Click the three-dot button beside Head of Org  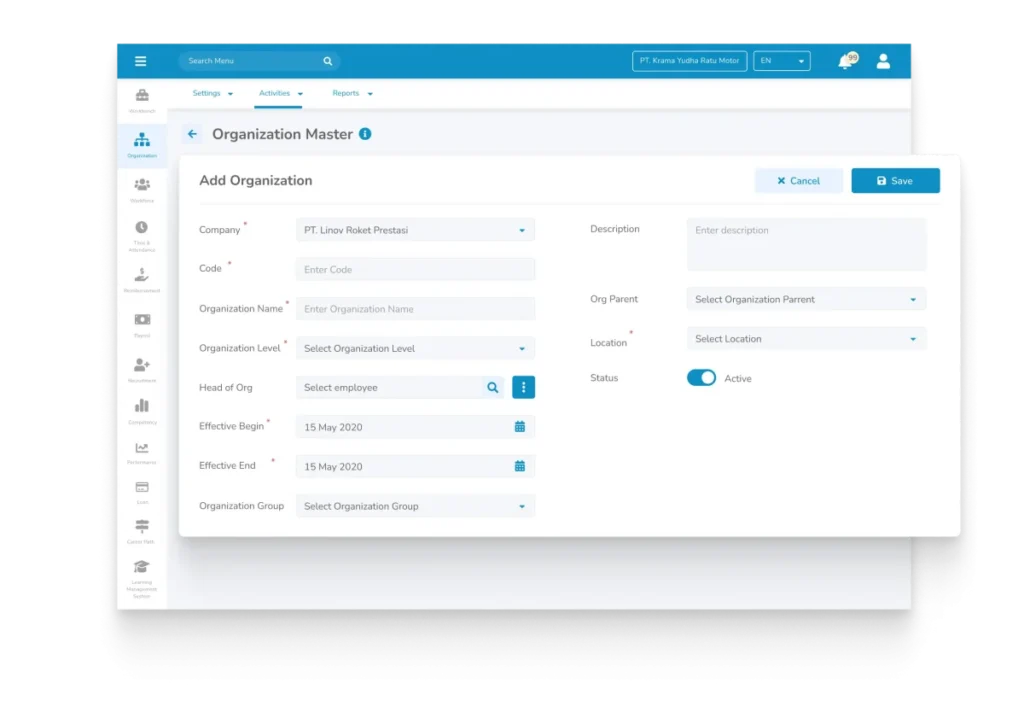tap(523, 387)
